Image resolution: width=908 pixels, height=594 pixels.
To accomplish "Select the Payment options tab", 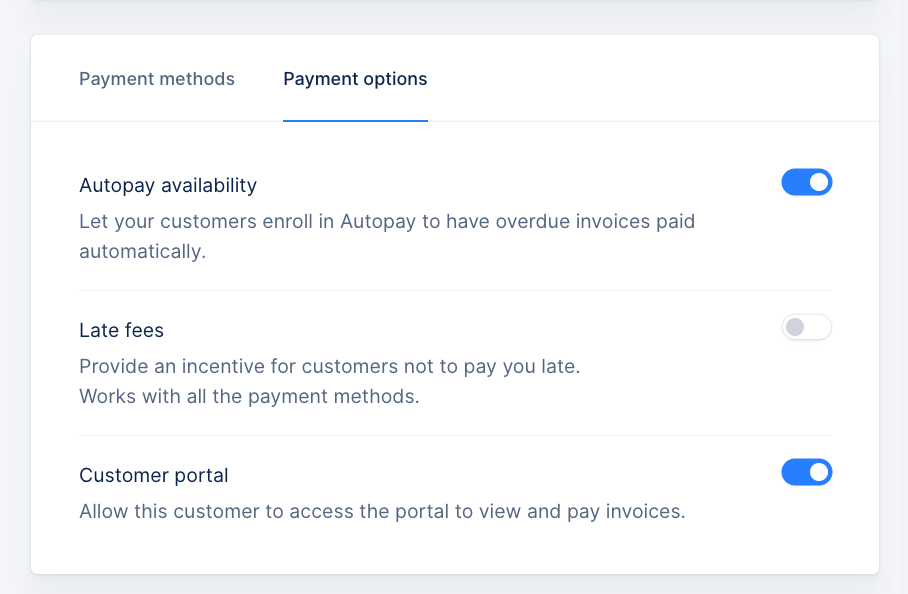I will tap(355, 79).
